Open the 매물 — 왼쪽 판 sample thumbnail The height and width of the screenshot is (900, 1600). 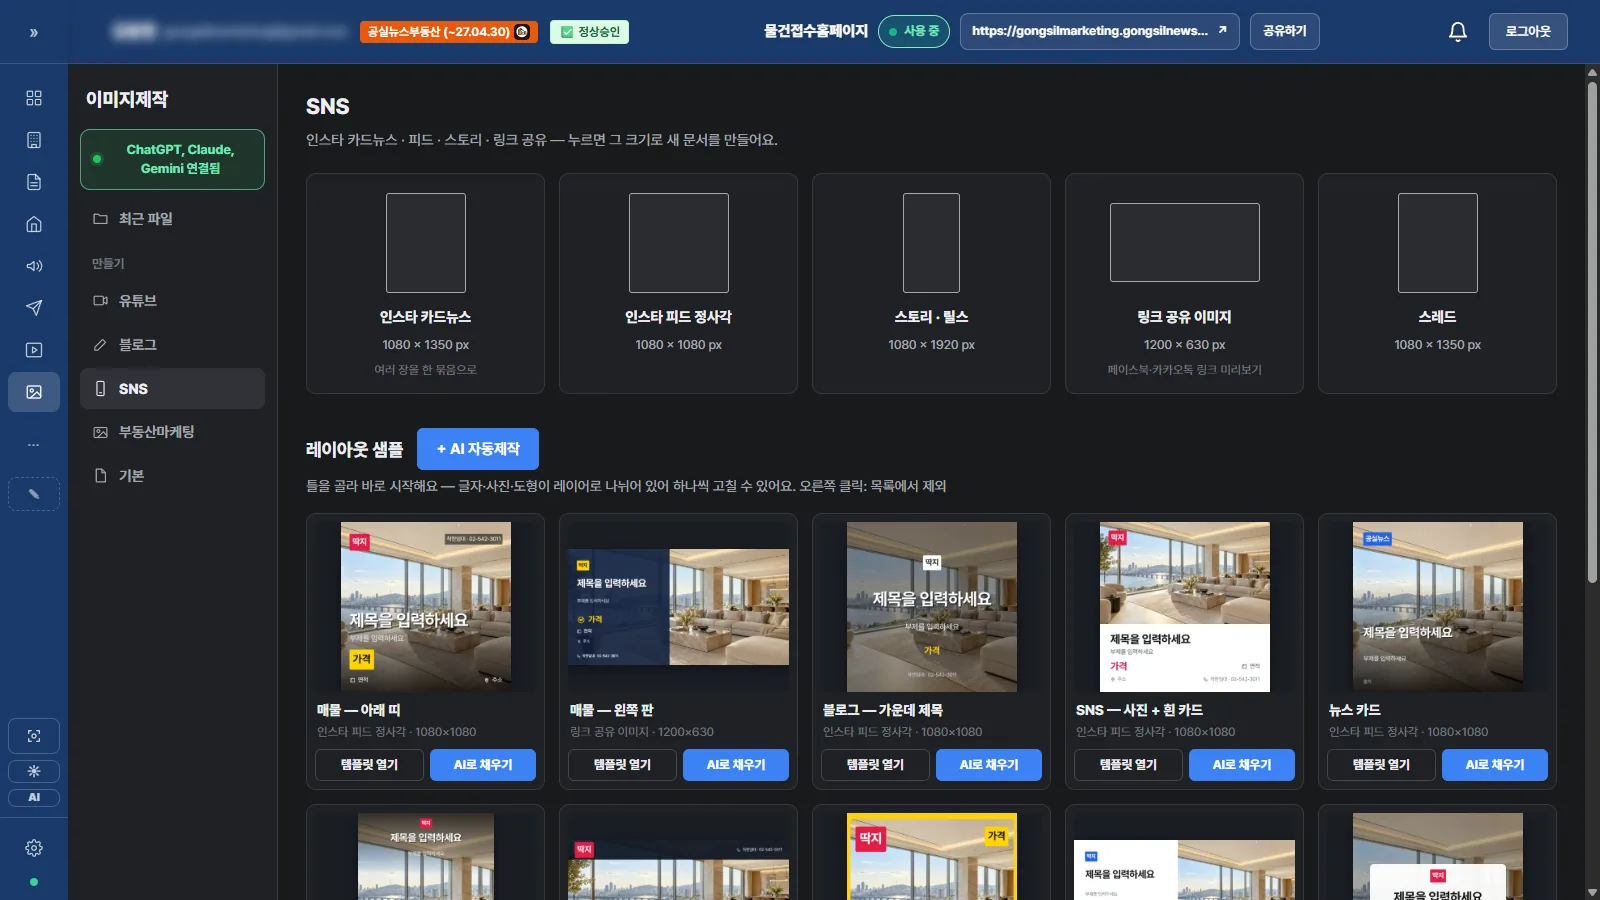click(x=678, y=607)
